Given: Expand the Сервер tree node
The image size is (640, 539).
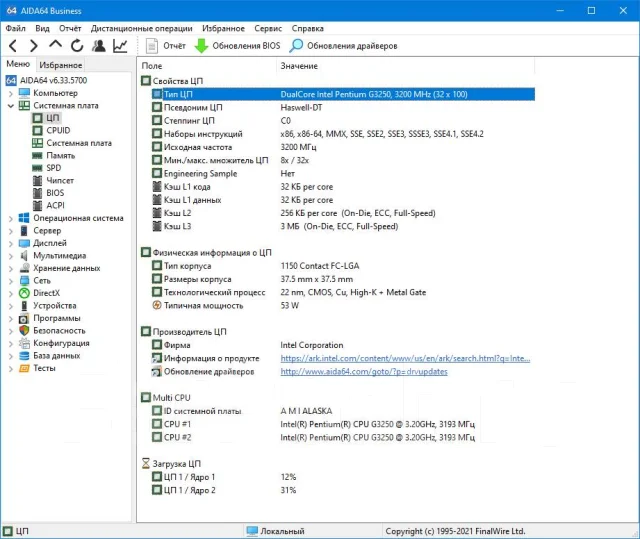Looking at the screenshot, I should click(11, 231).
